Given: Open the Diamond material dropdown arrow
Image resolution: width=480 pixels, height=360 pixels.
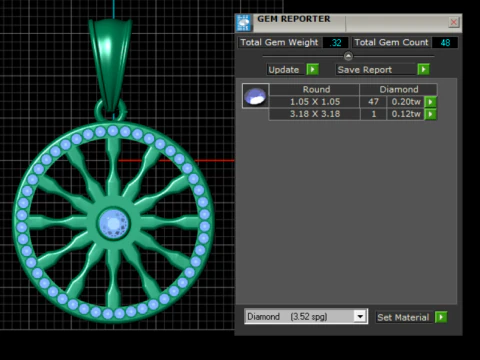Looking at the screenshot, I should 360,316.
